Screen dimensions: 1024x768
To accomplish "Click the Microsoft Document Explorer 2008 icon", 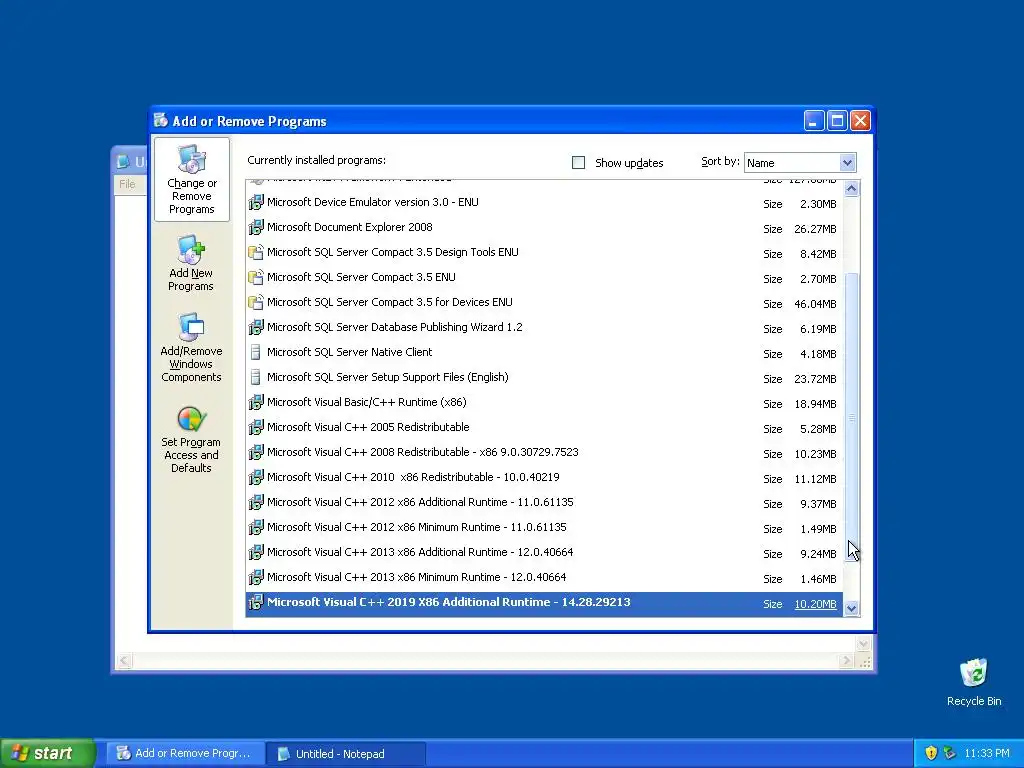I will 256,227.
